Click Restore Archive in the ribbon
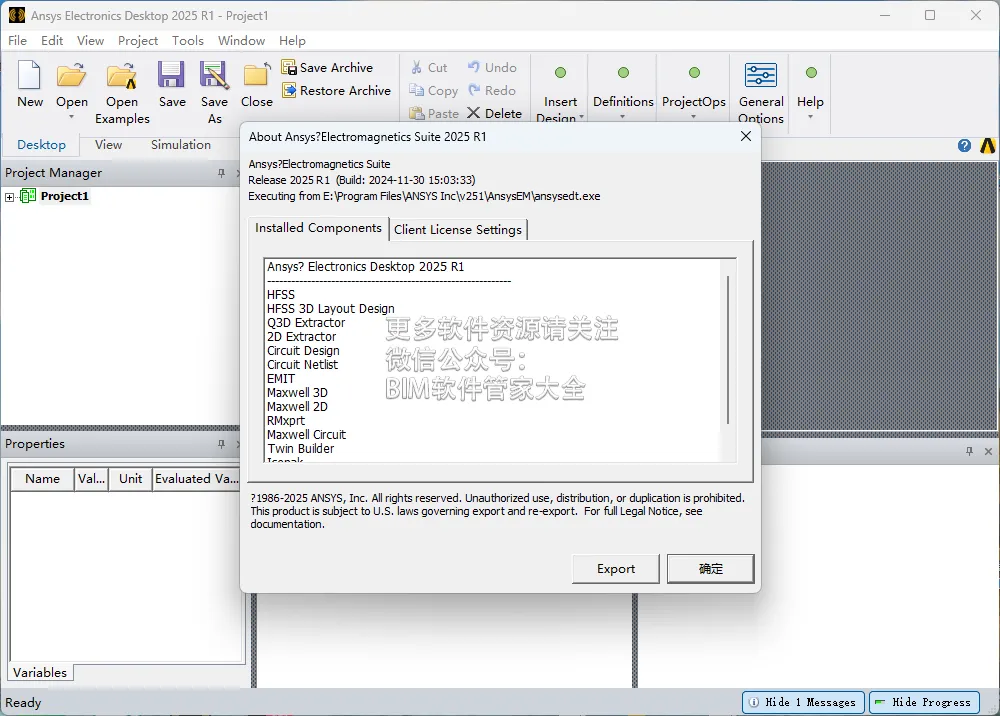 pos(336,91)
